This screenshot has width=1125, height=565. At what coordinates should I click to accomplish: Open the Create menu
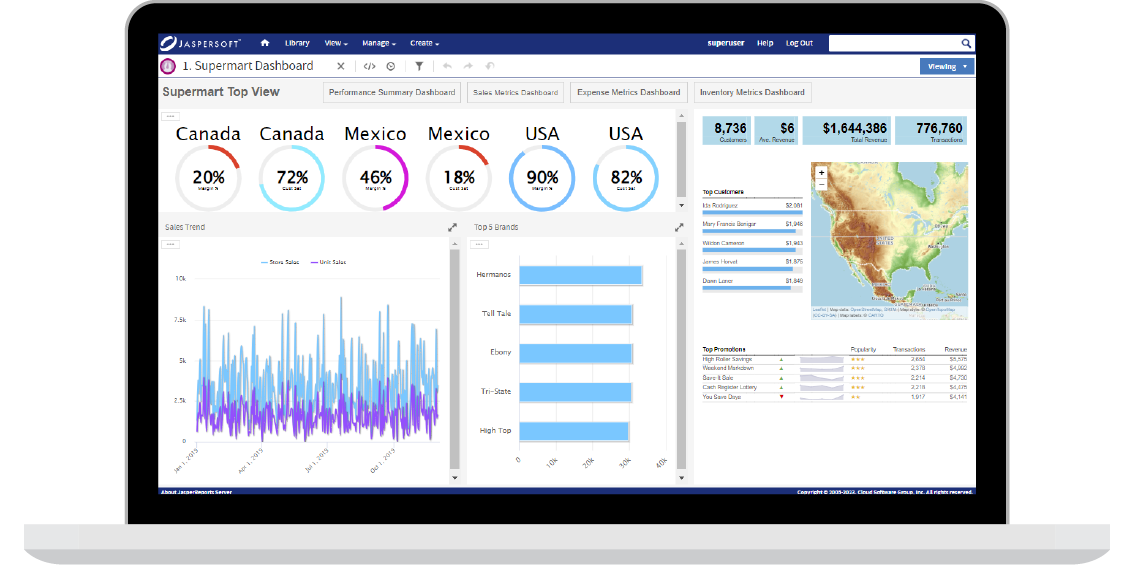425,43
